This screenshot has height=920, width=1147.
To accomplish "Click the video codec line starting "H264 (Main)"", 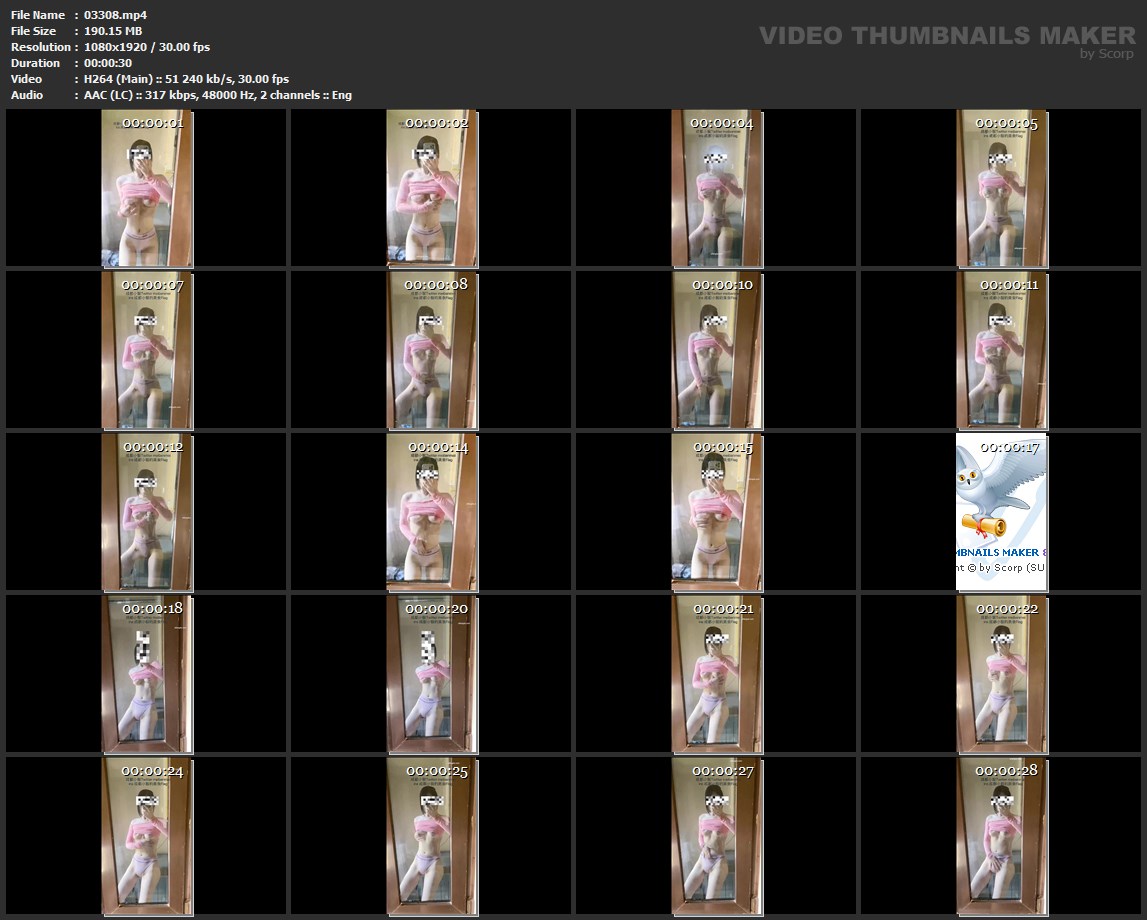I will [x=187, y=79].
